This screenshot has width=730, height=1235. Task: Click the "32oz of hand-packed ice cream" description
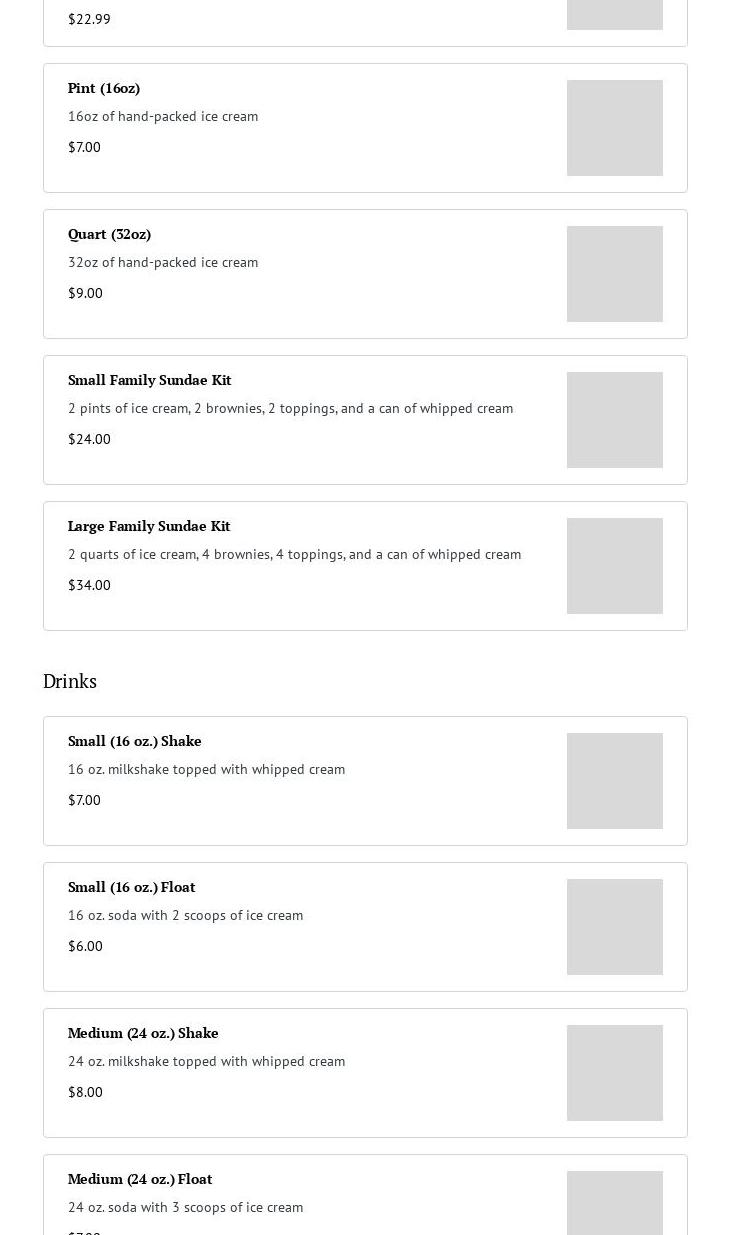tap(163, 262)
